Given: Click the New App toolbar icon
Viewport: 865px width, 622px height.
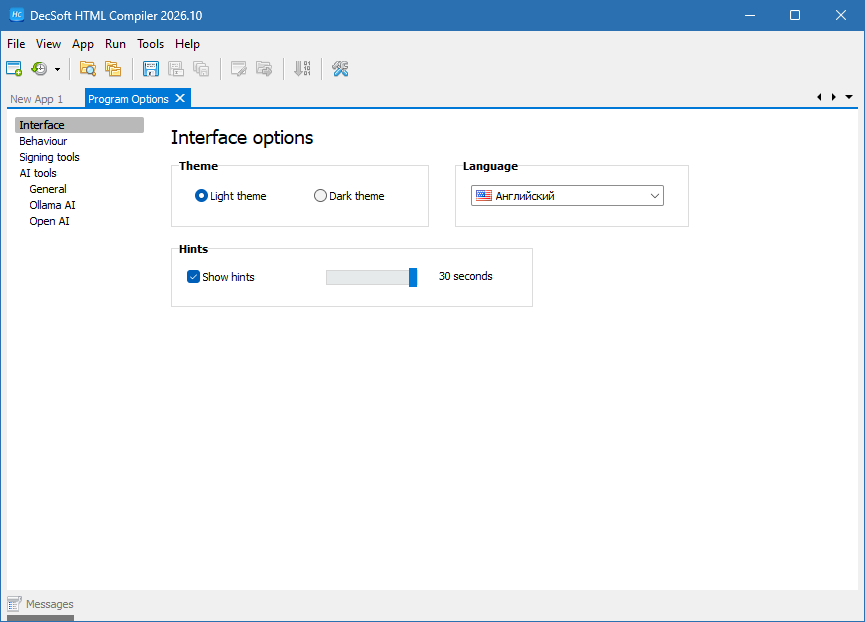Looking at the screenshot, I should [x=14, y=68].
